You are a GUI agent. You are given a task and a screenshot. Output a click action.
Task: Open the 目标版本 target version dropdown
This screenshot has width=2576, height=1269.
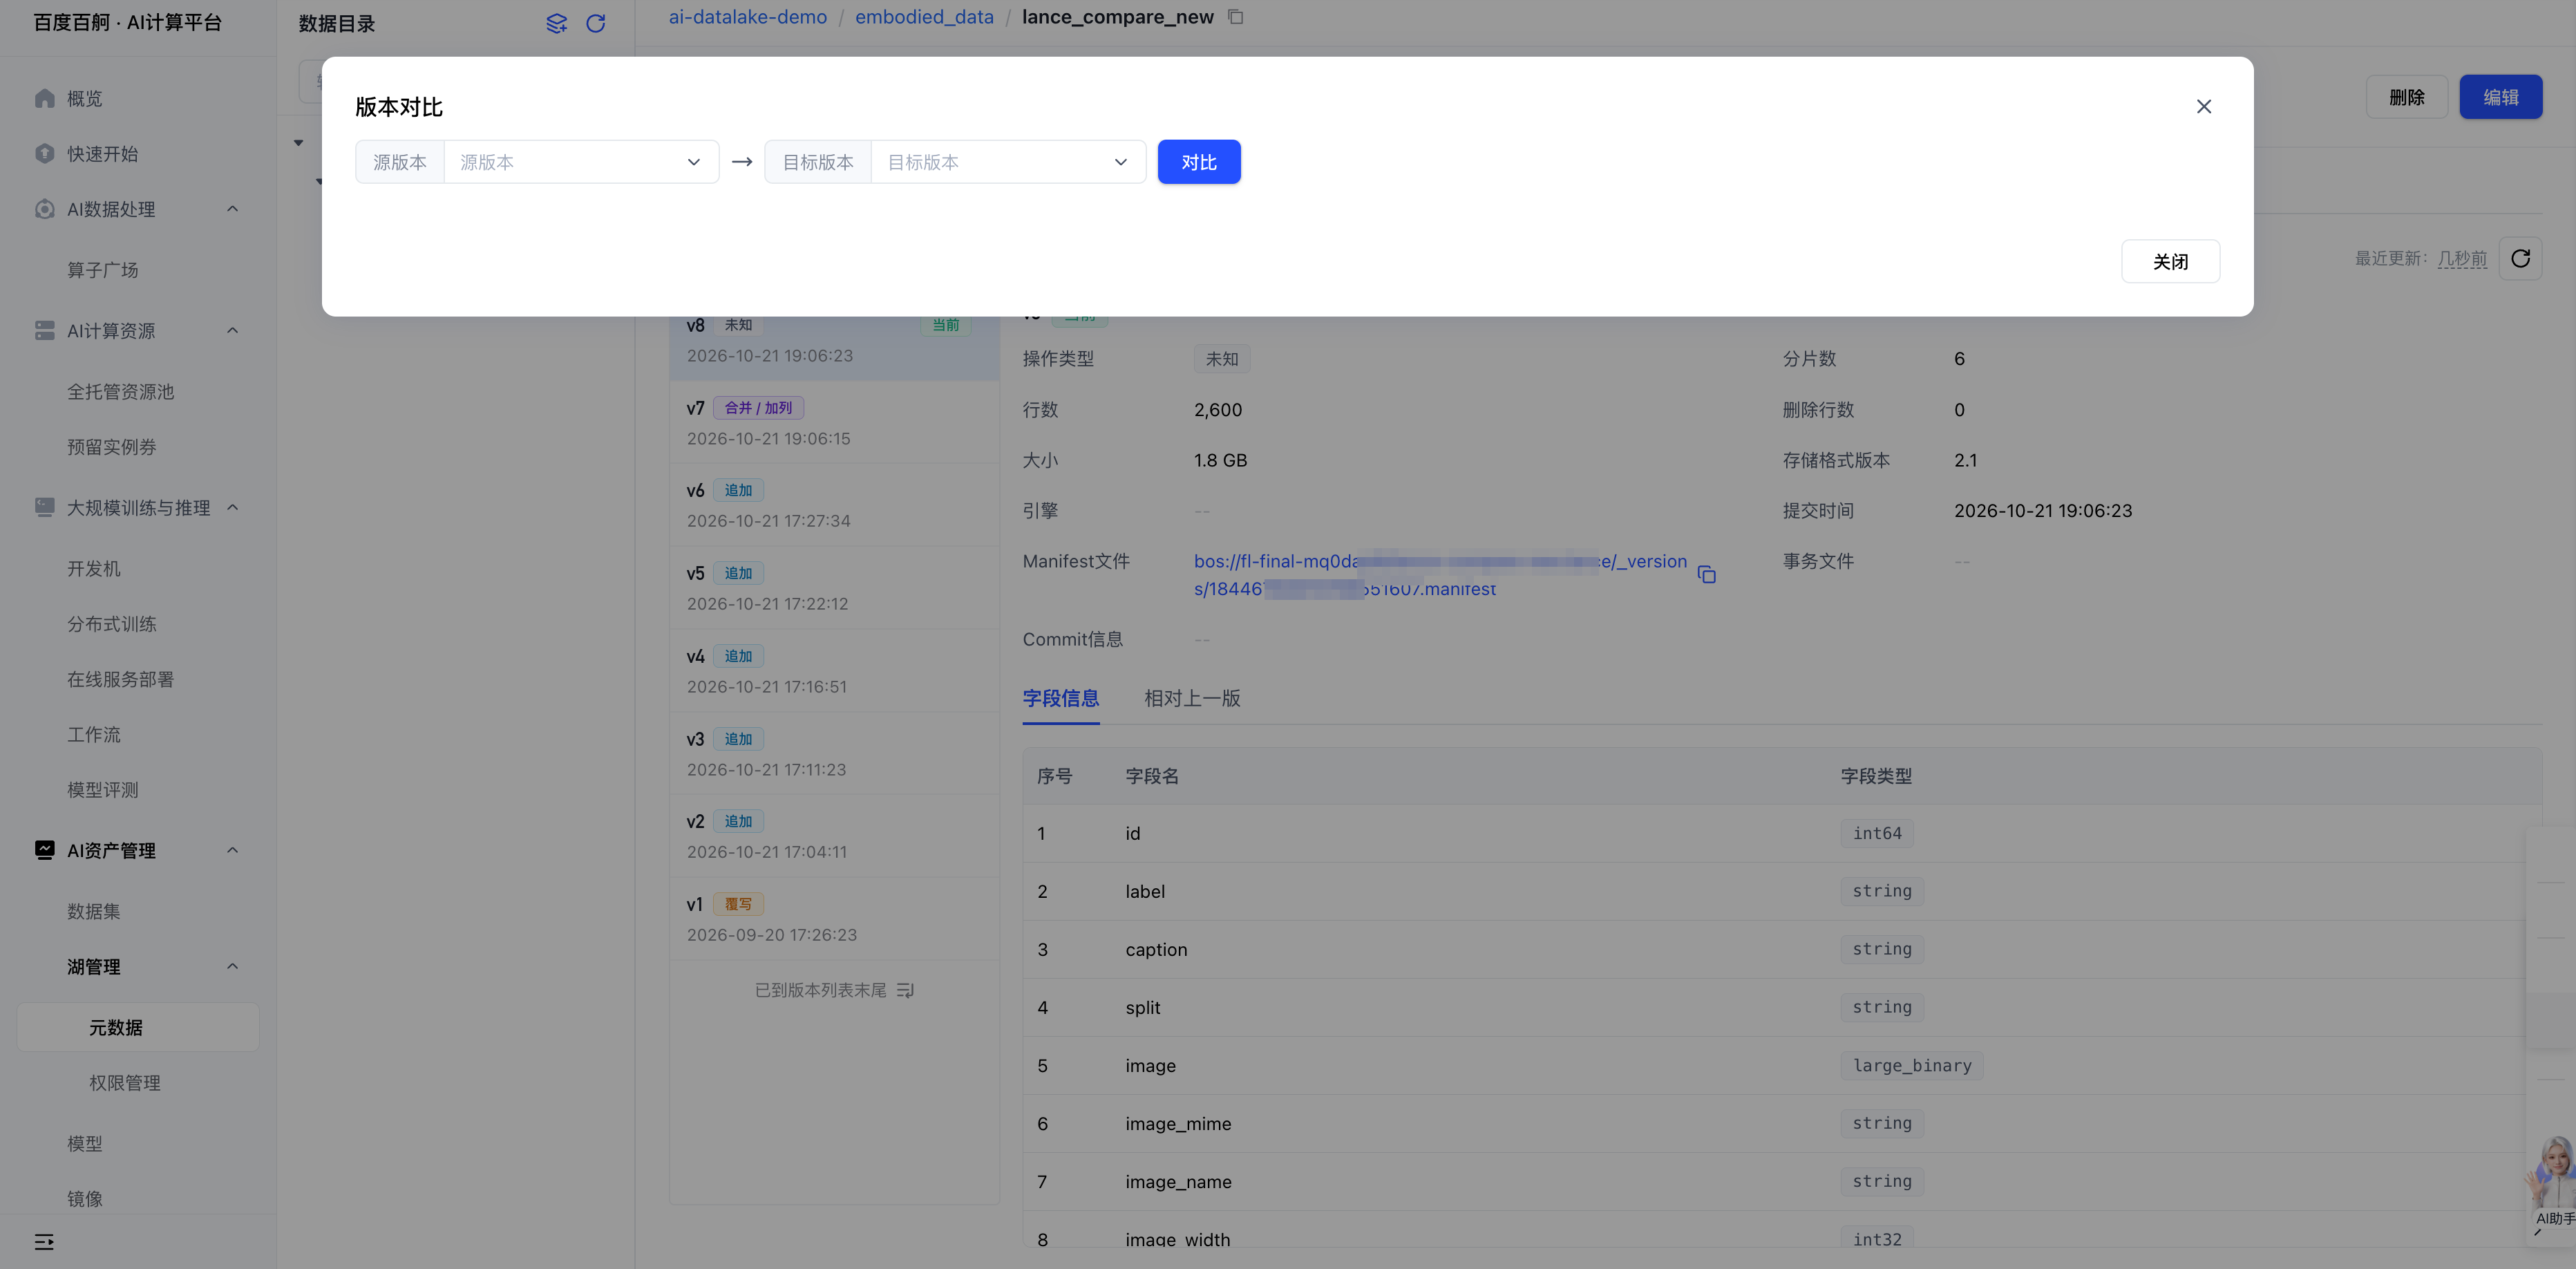click(1008, 162)
